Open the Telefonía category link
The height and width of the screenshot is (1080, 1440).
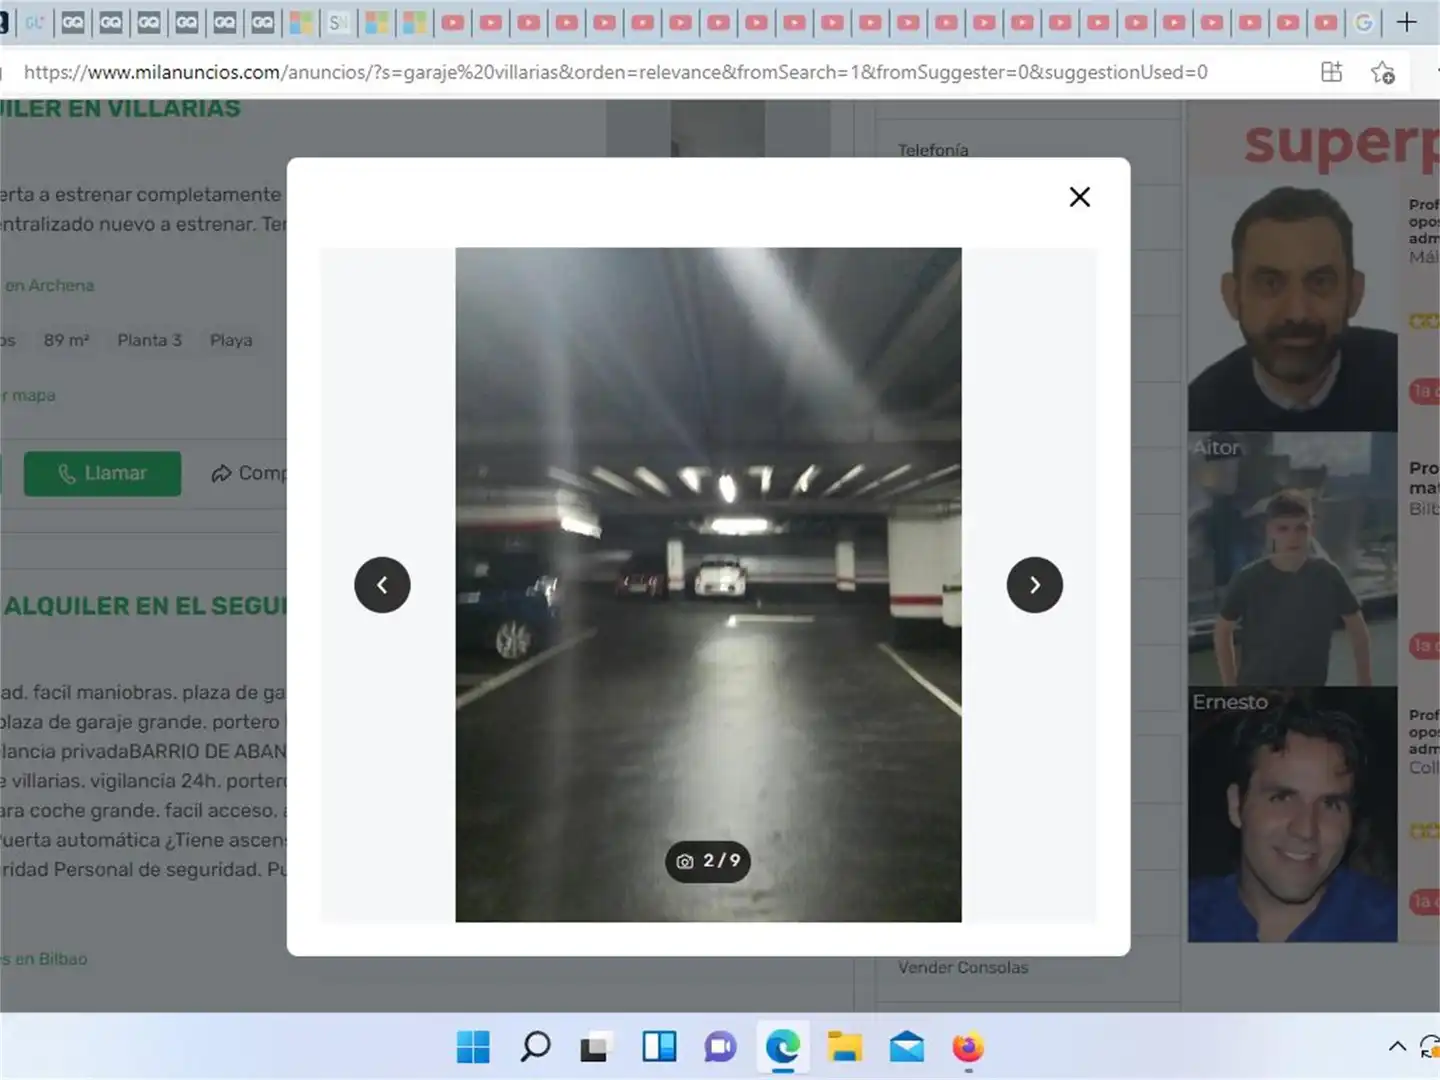933,150
